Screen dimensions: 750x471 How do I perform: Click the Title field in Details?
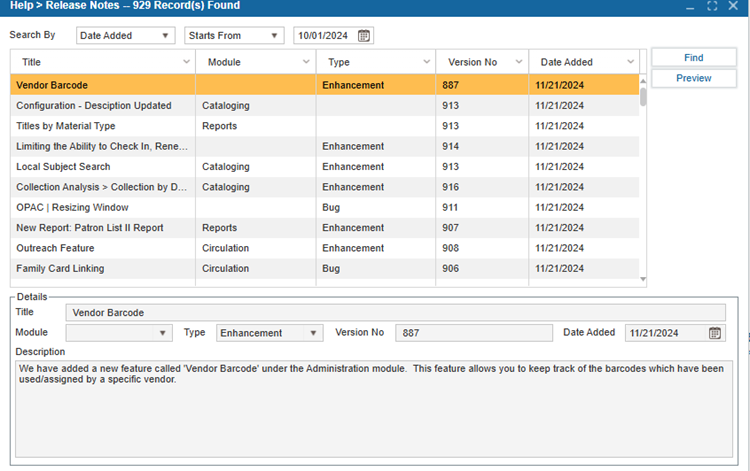395,312
